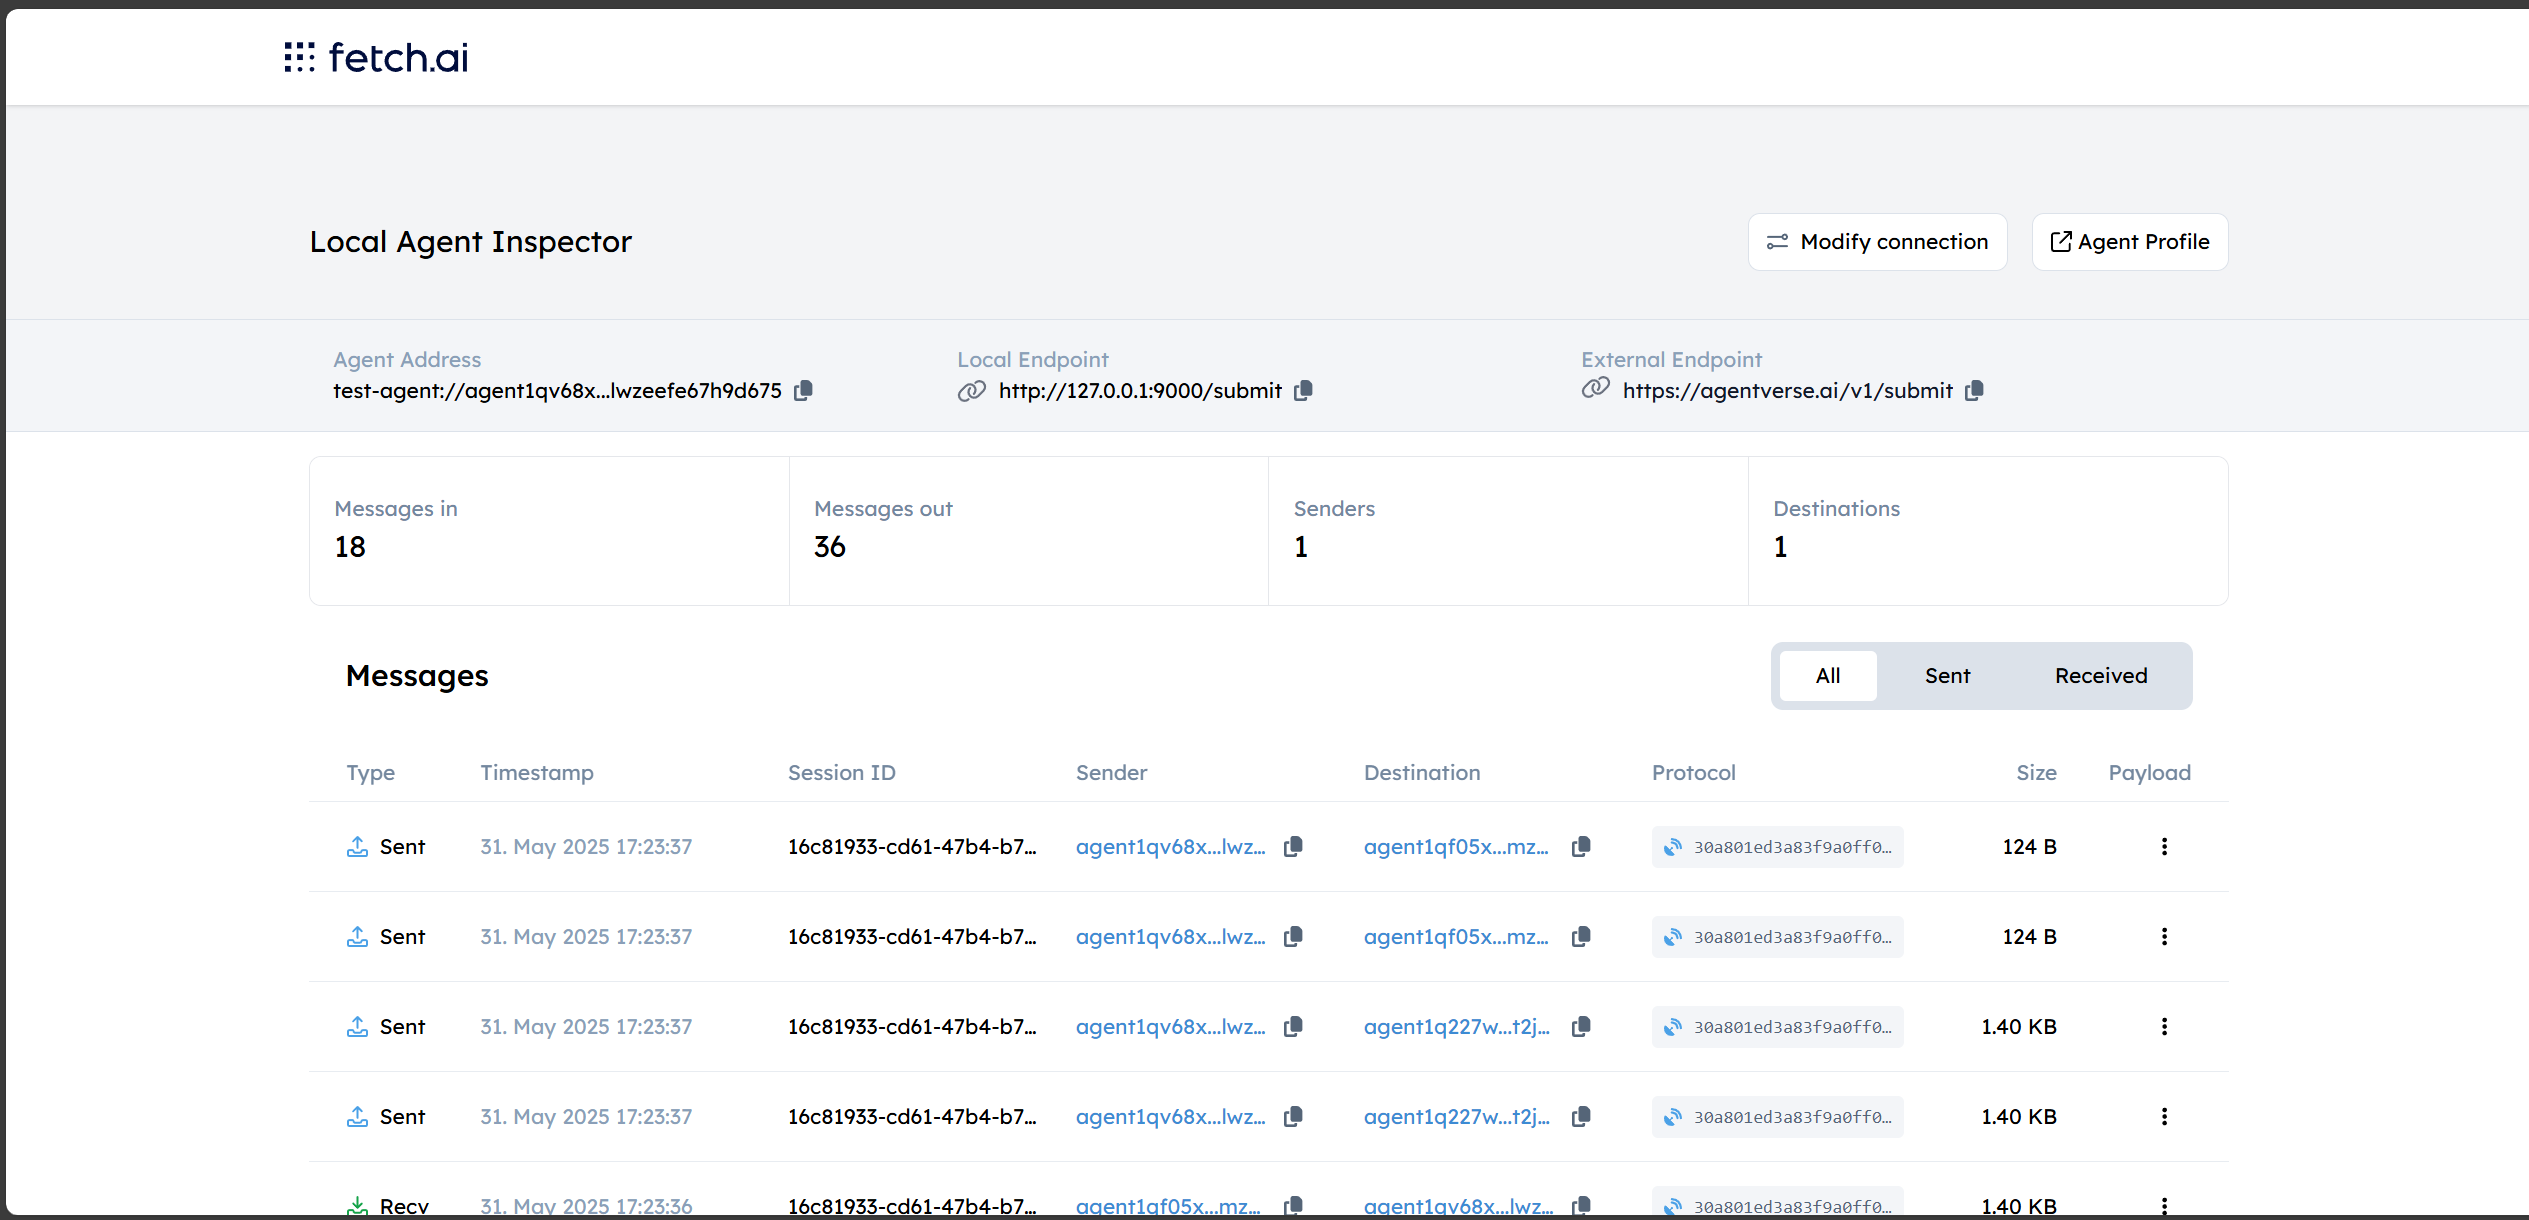This screenshot has height=1220, width=2529.
Task: Copy the agent address to clipboard
Action: click(x=803, y=390)
